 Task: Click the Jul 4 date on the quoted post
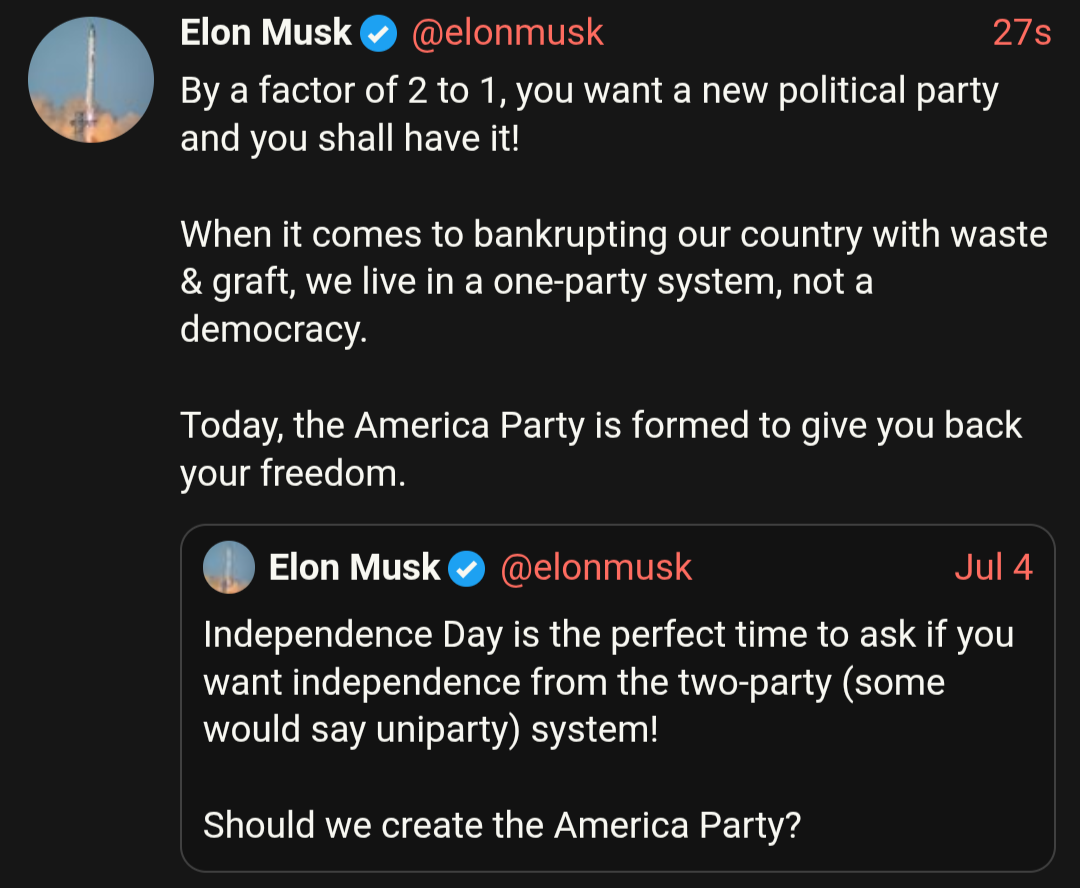click(x=993, y=568)
